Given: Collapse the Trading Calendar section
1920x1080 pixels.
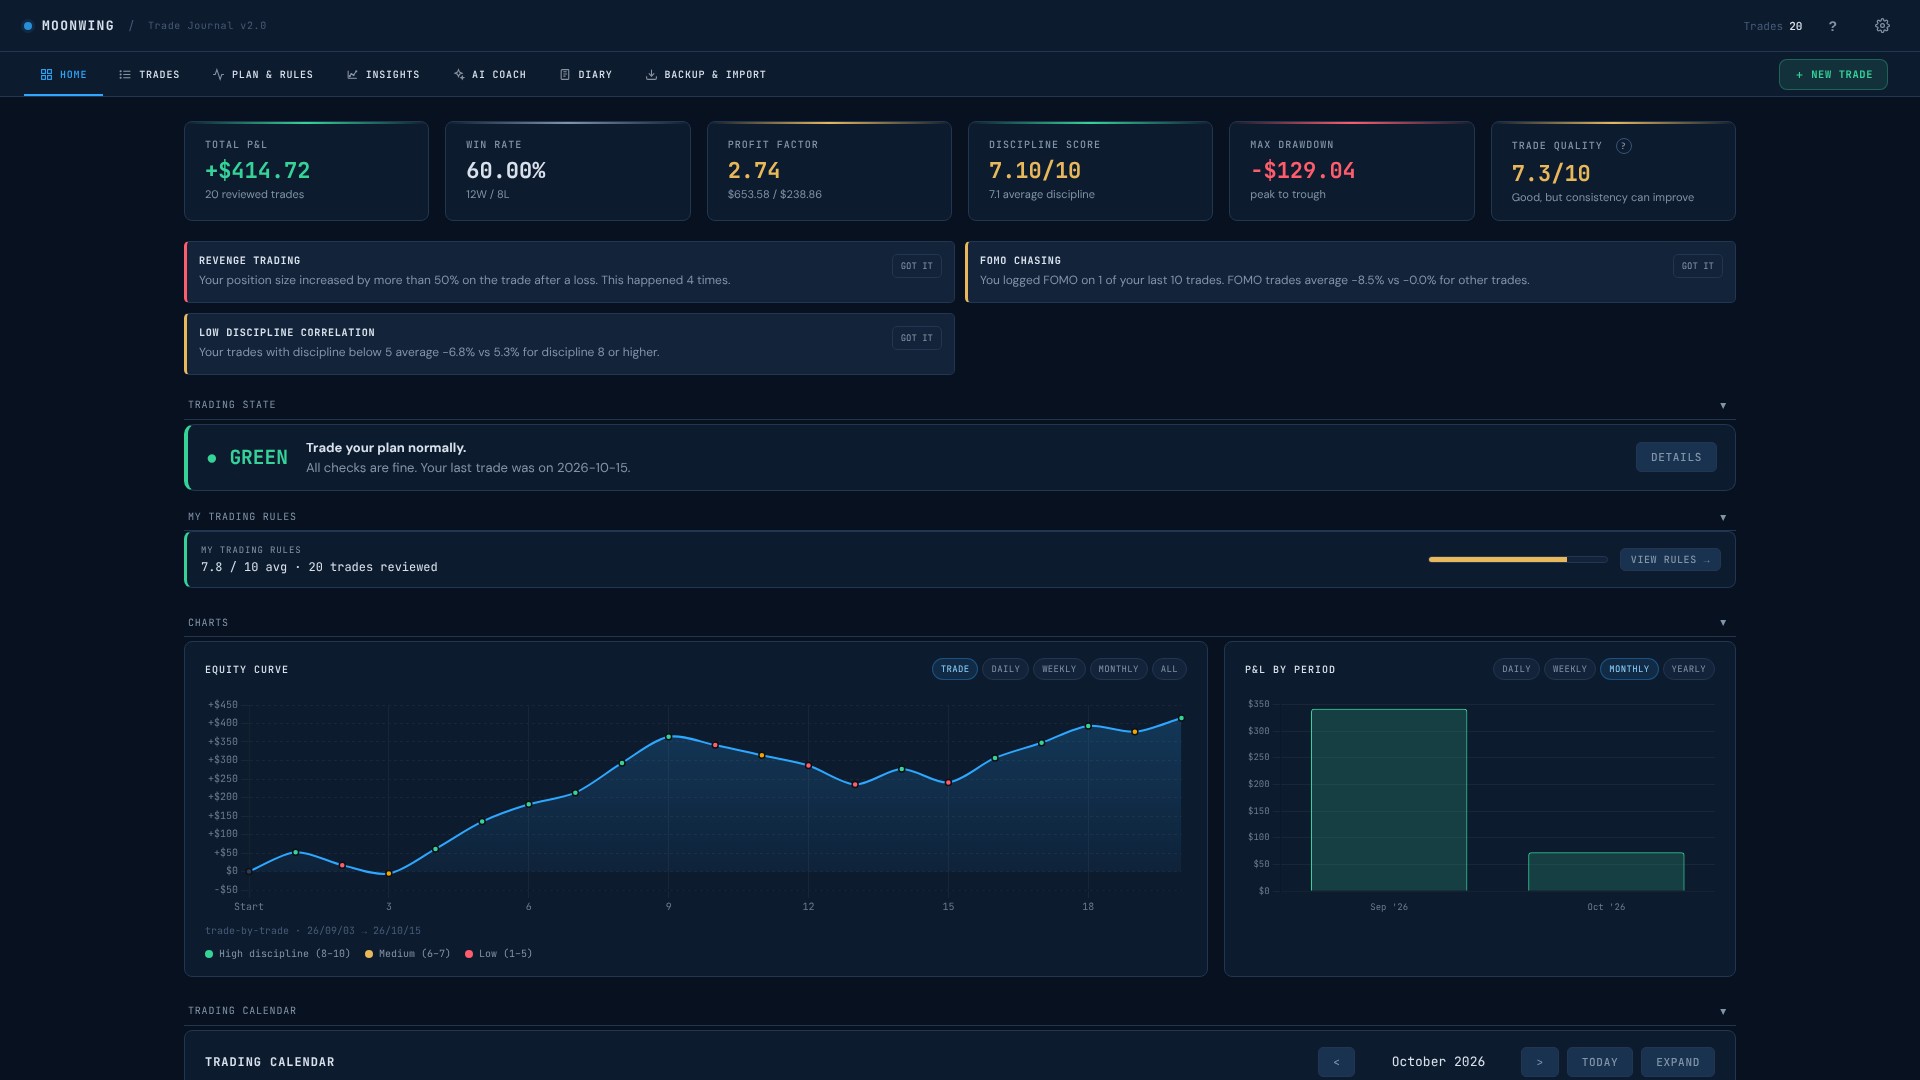Looking at the screenshot, I should (1723, 1011).
